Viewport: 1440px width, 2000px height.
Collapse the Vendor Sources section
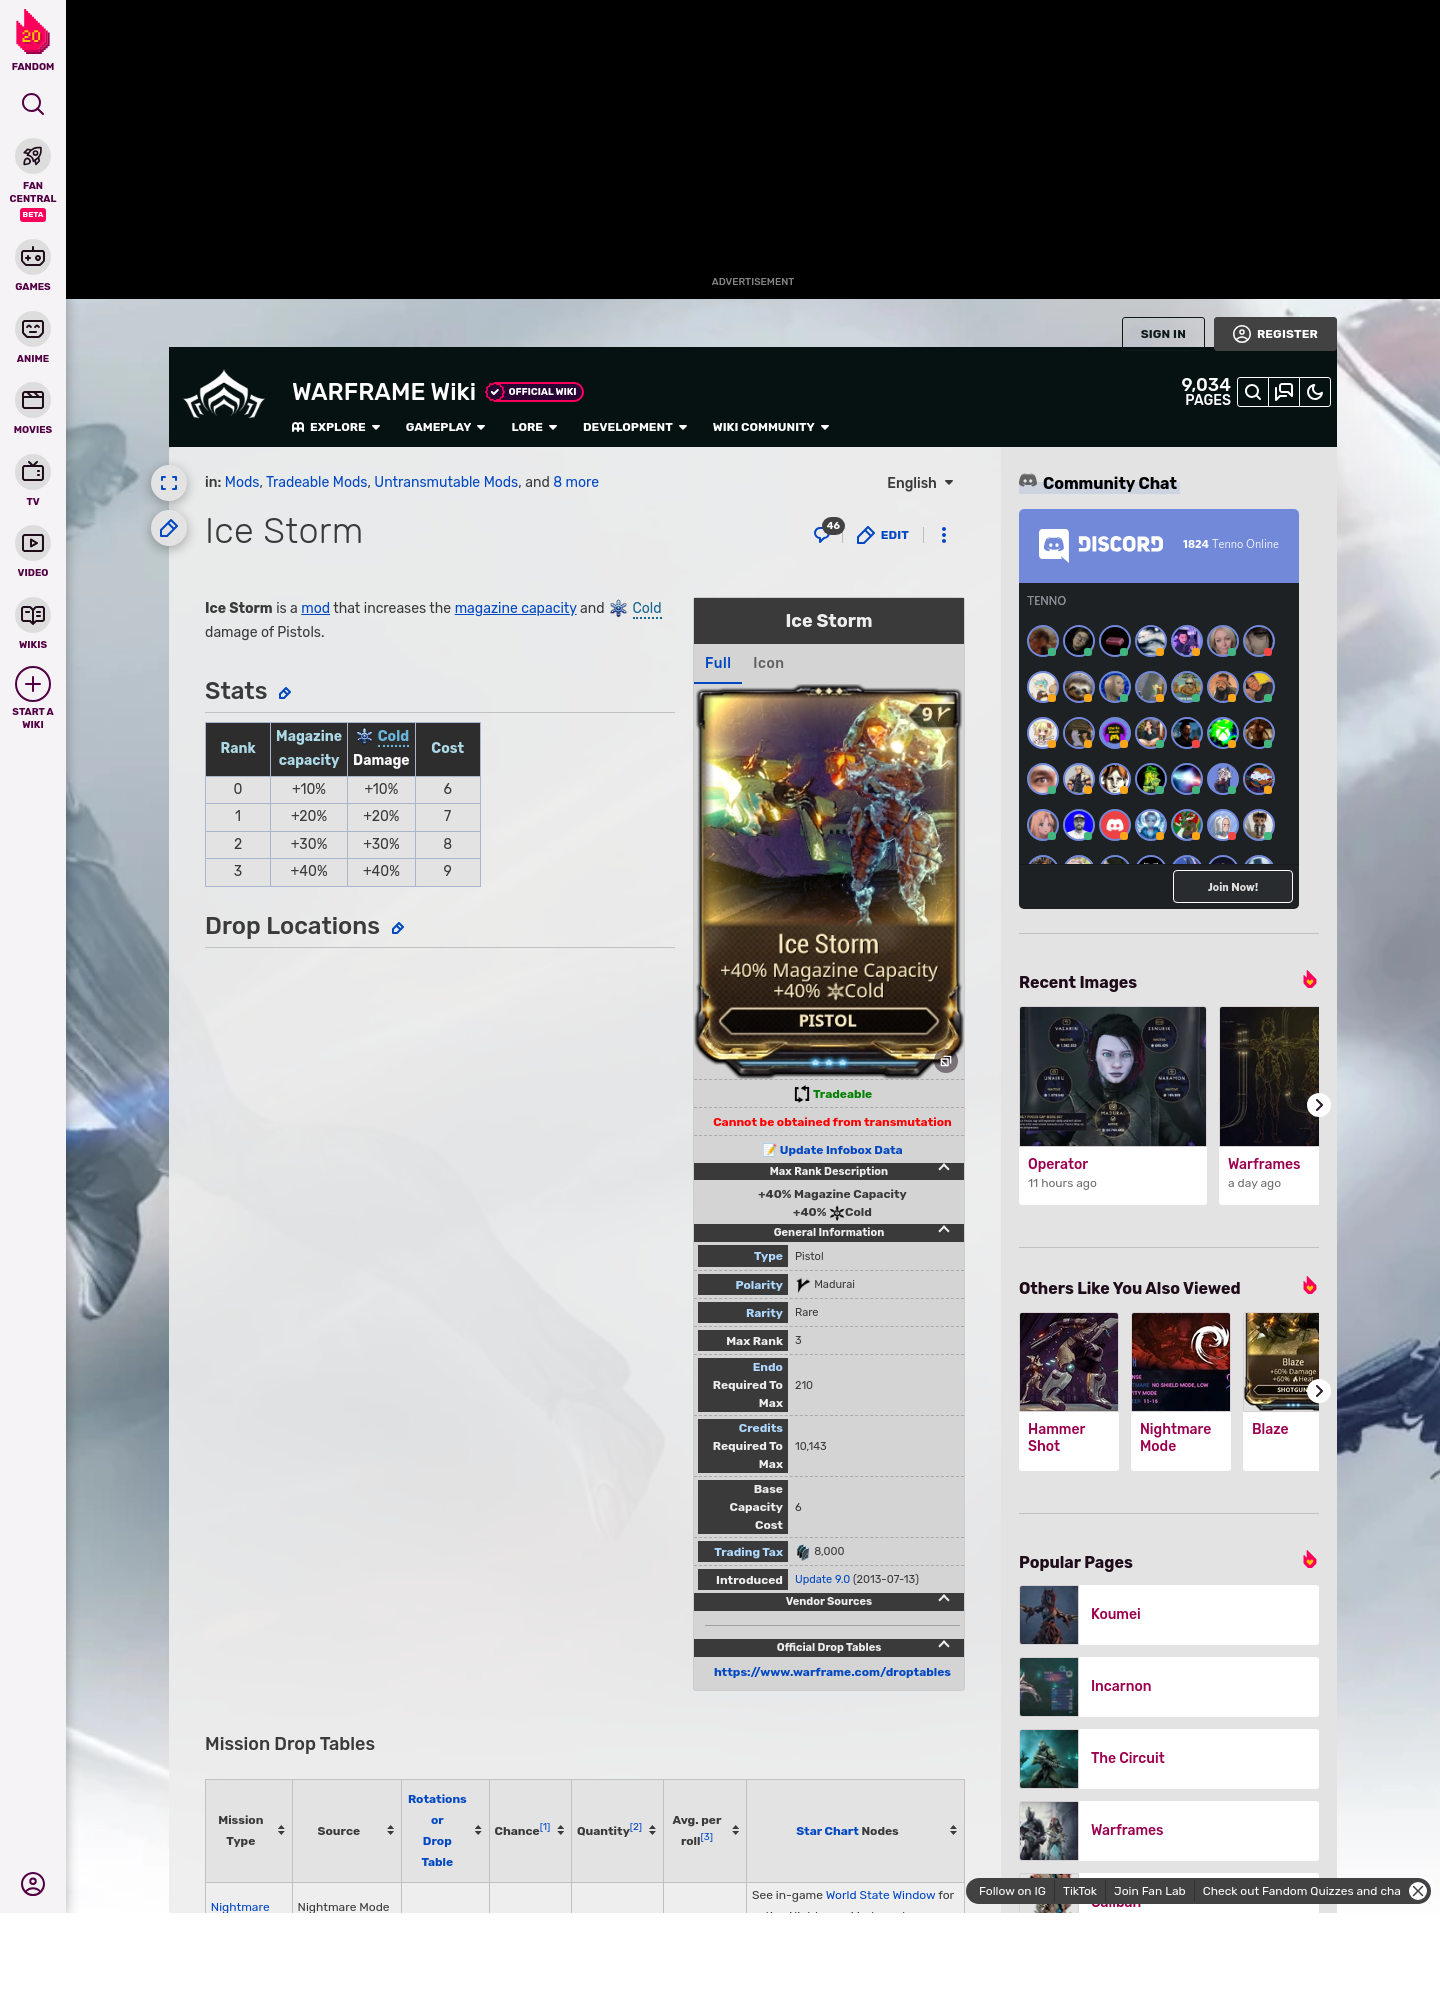(944, 1599)
